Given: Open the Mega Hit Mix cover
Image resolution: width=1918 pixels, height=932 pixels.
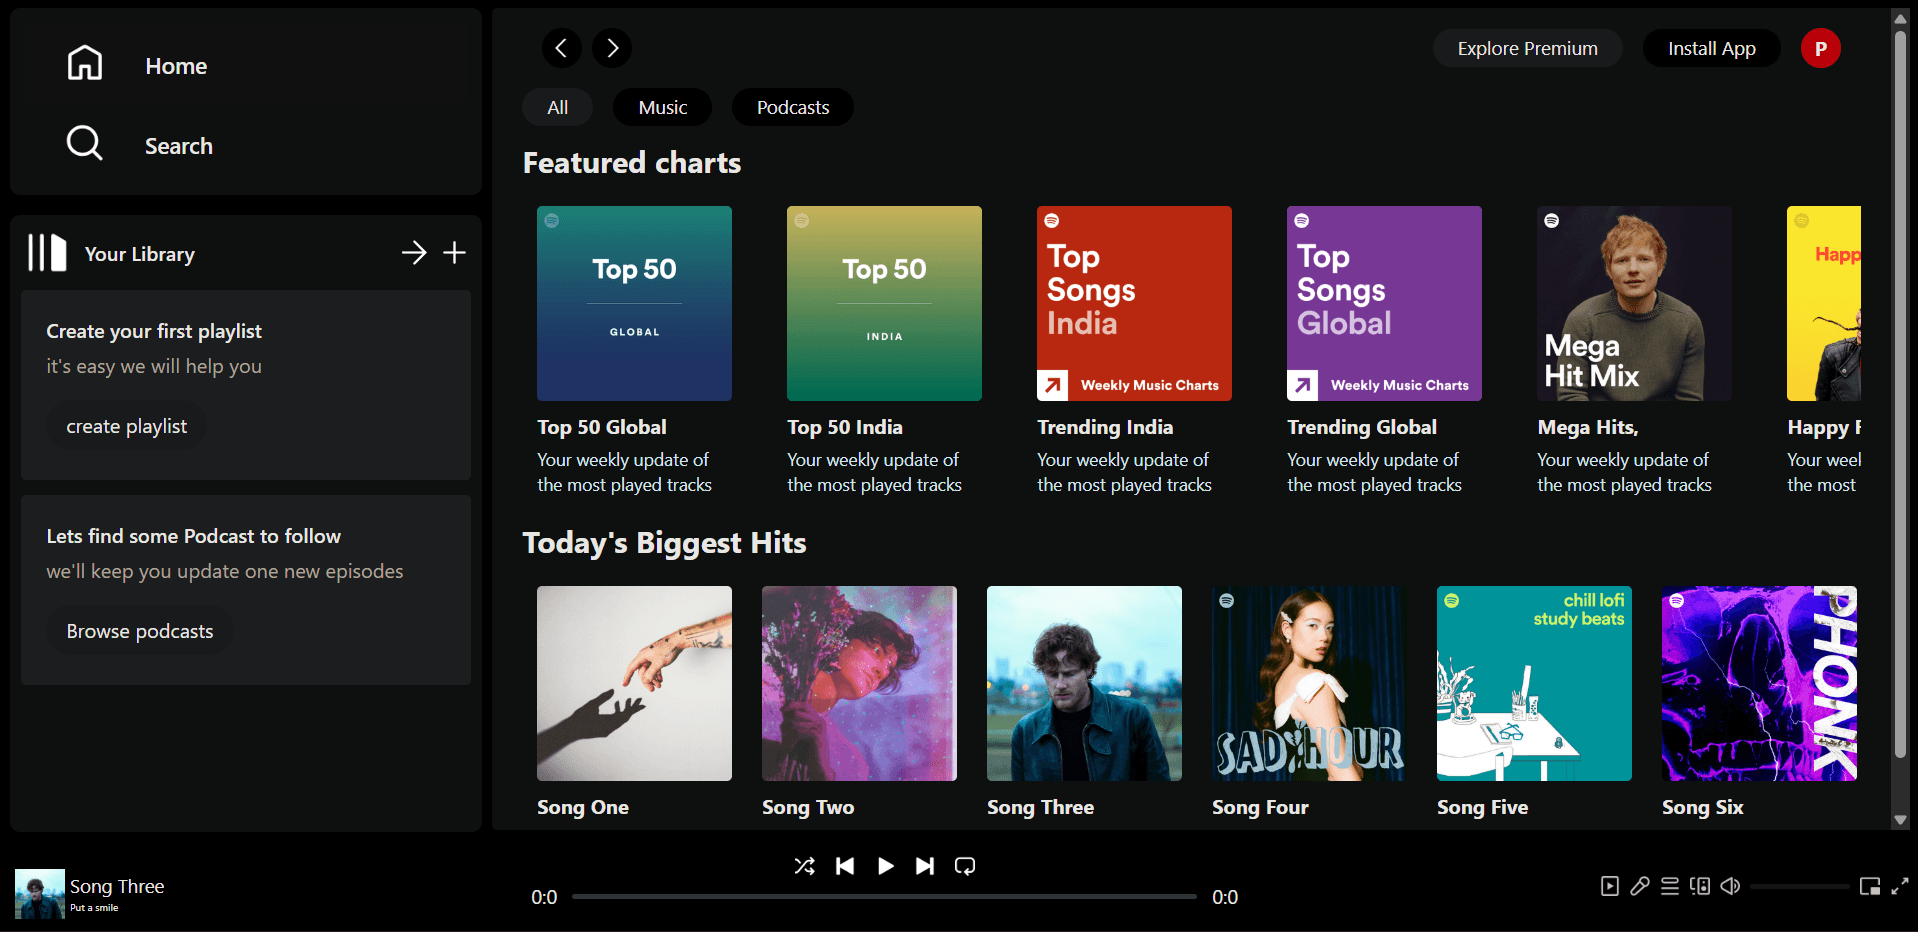Looking at the screenshot, I should [x=1634, y=303].
